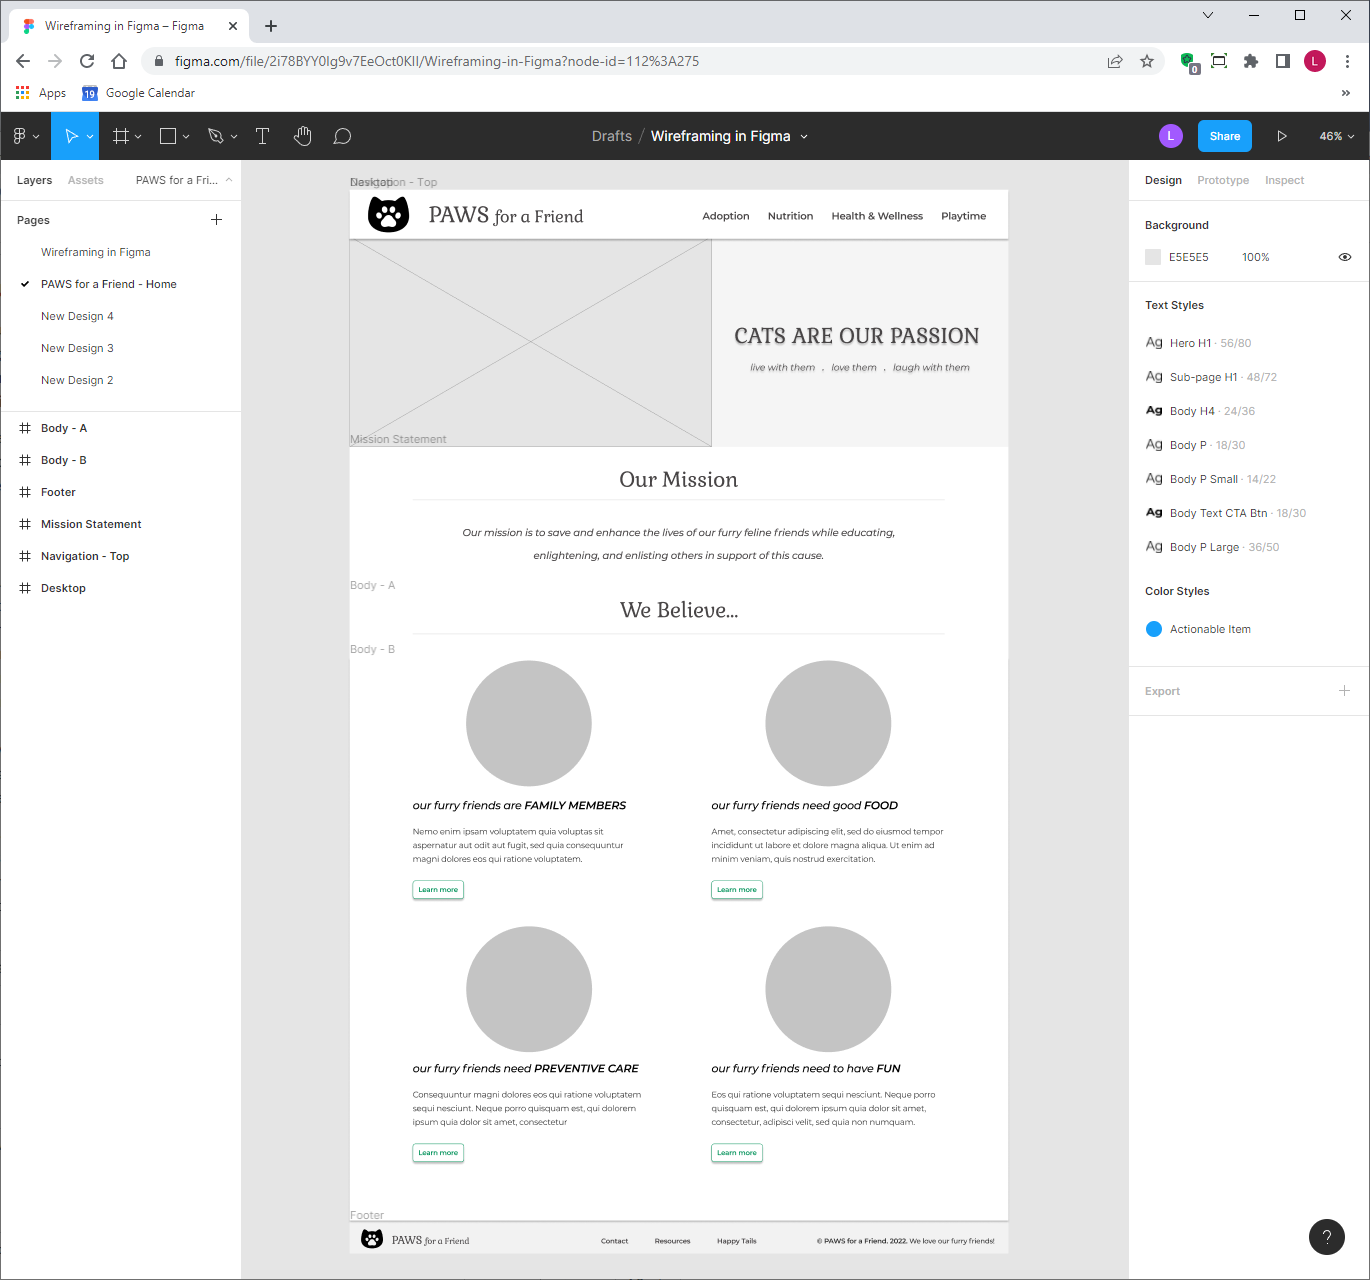Select the Hand tool
The width and height of the screenshot is (1370, 1280).
coord(302,135)
